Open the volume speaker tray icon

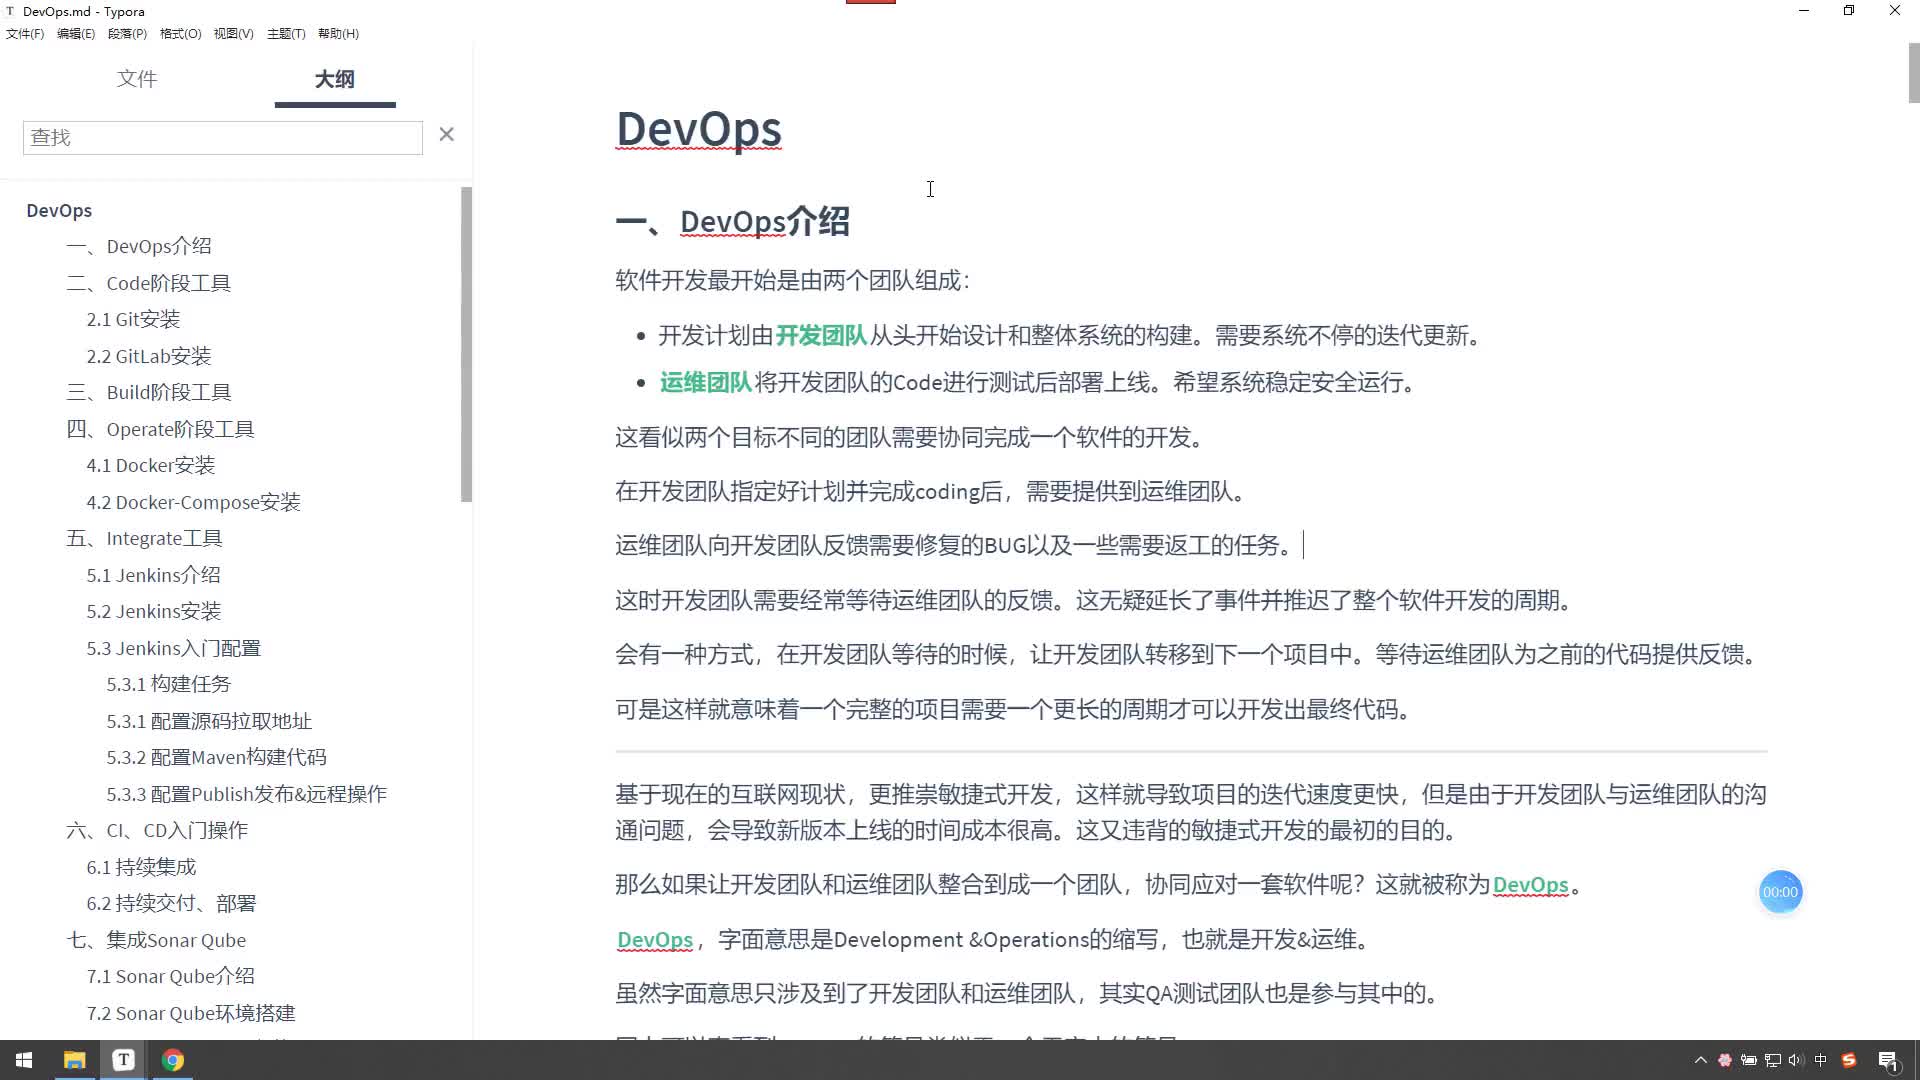click(1796, 1060)
